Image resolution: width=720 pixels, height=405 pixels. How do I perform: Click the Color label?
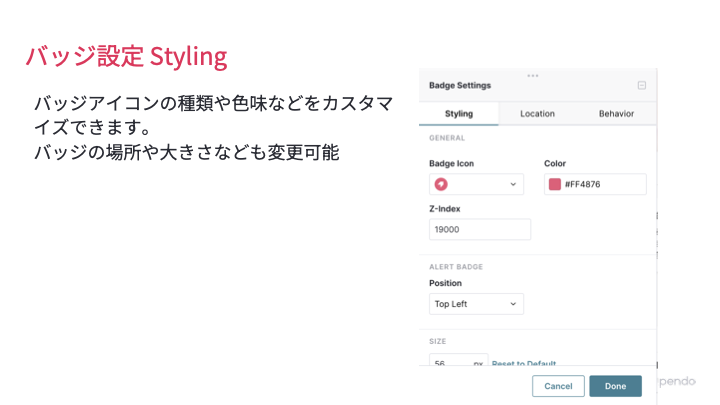(x=555, y=163)
